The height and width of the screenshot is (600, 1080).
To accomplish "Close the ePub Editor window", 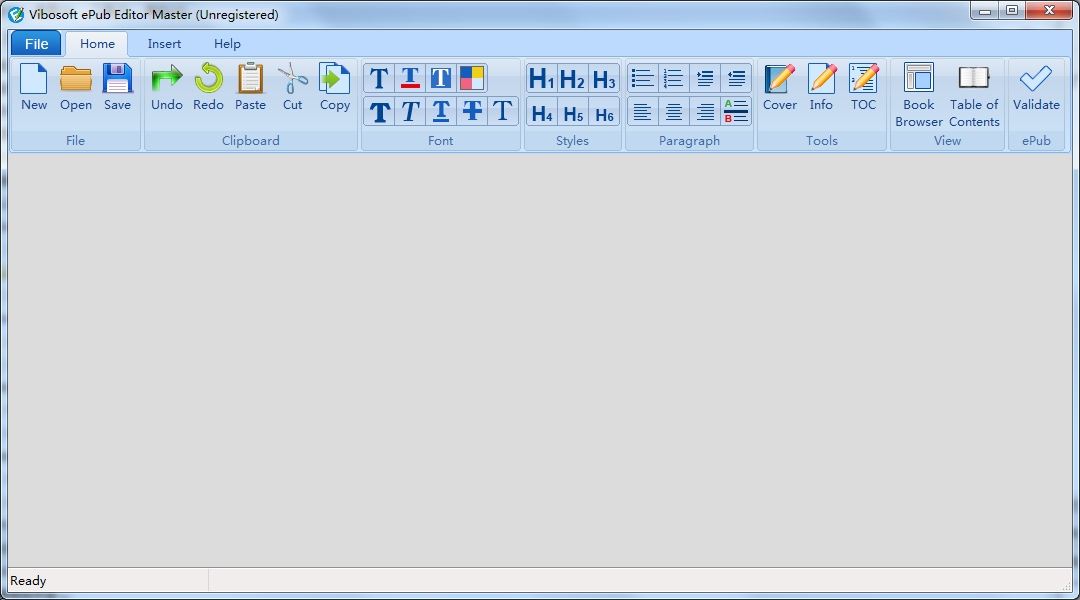I will pyautogui.click(x=1049, y=10).
